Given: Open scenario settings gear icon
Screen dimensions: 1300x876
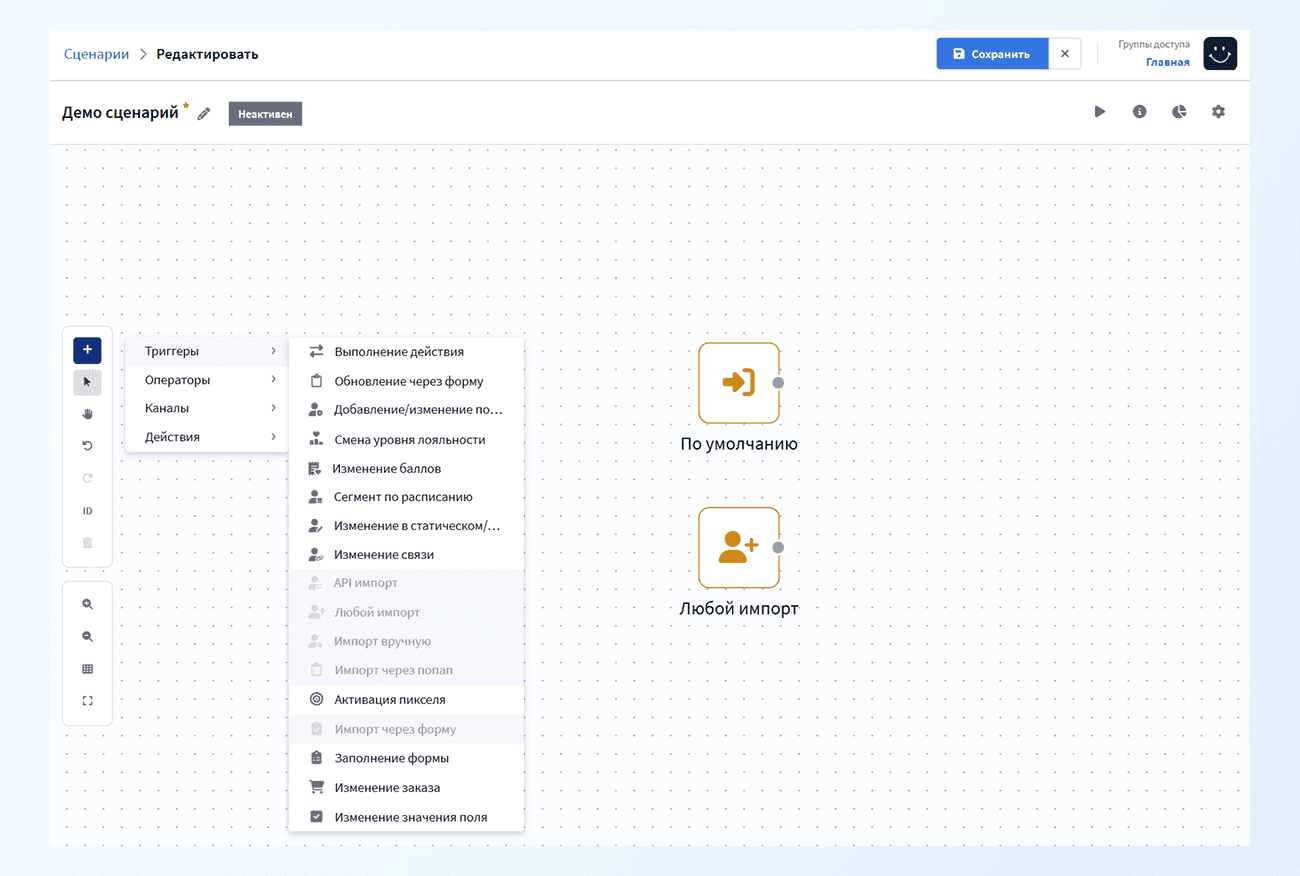Looking at the screenshot, I should pyautogui.click(x=1218, y=112).
